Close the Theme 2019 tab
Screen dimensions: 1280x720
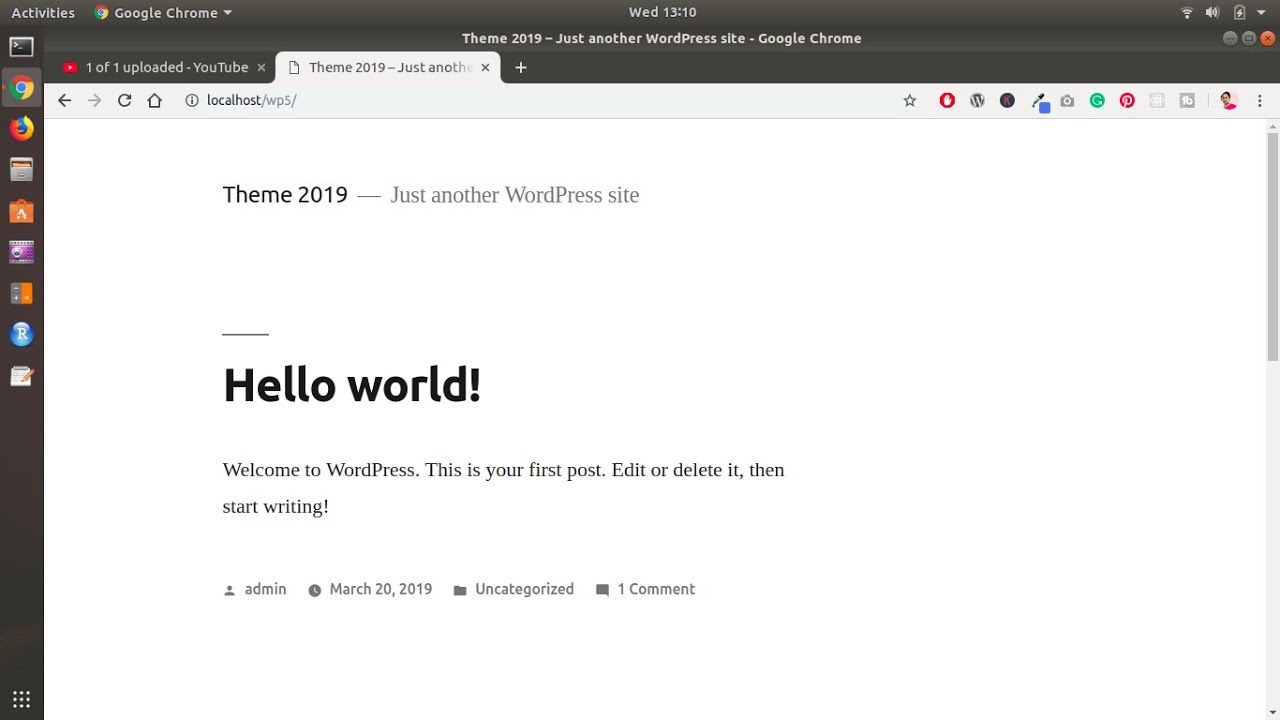point(485,67)
